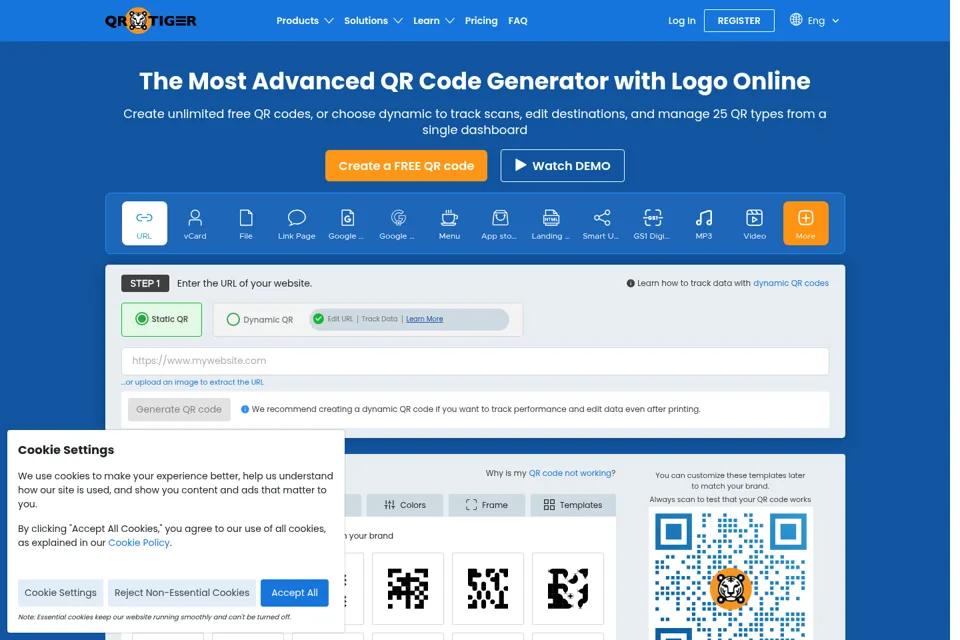
Task: Select the Link Page QR type icon
Action: [x=296, y=223]
